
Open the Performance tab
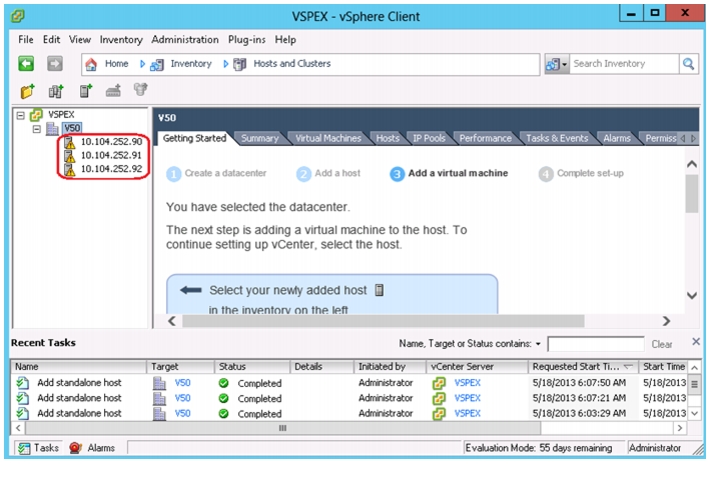[x=485, y=138]
